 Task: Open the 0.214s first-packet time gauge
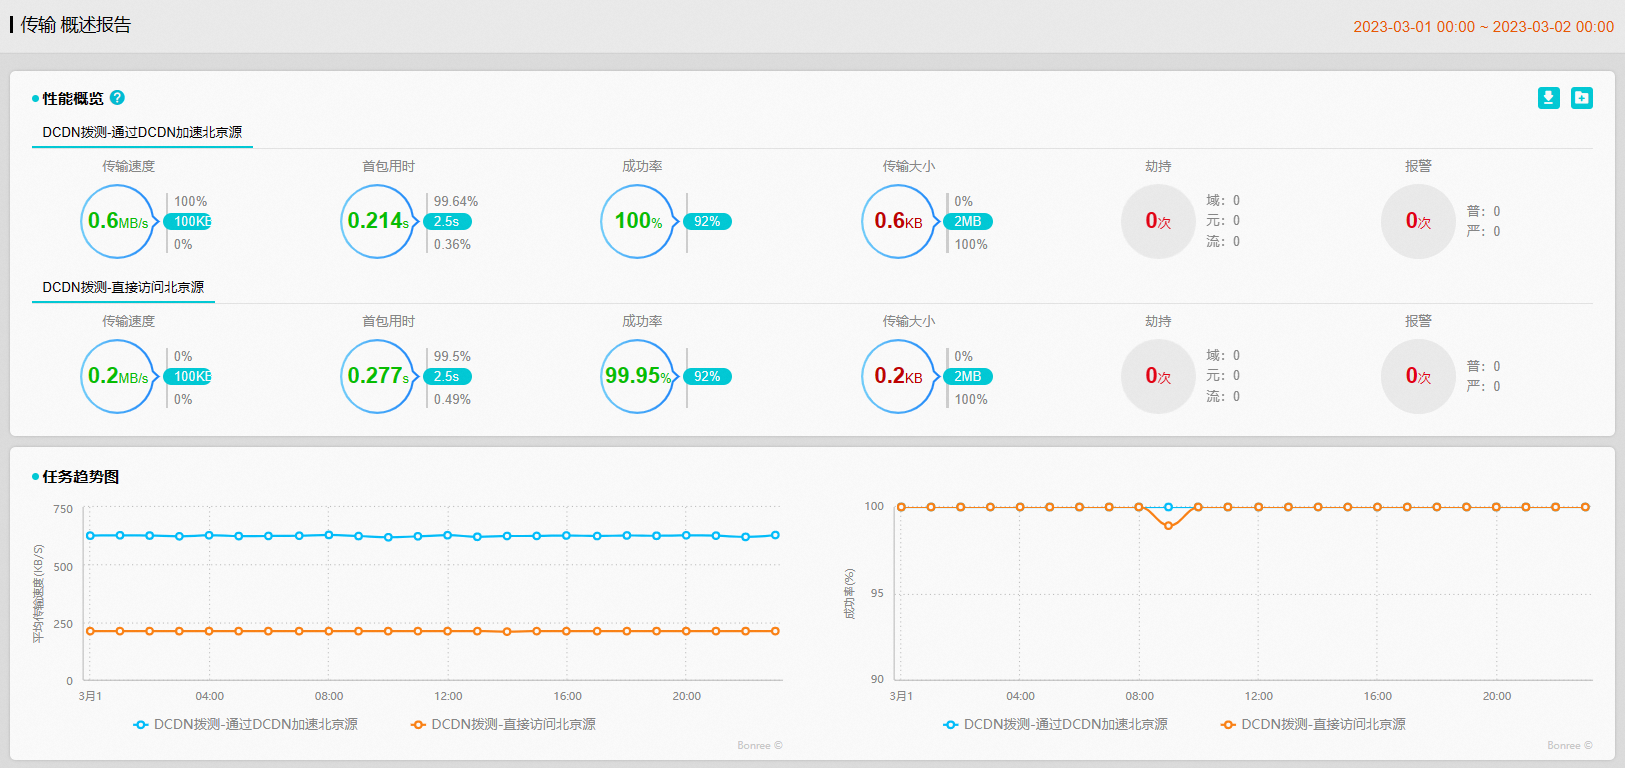[x=378, y=221]
